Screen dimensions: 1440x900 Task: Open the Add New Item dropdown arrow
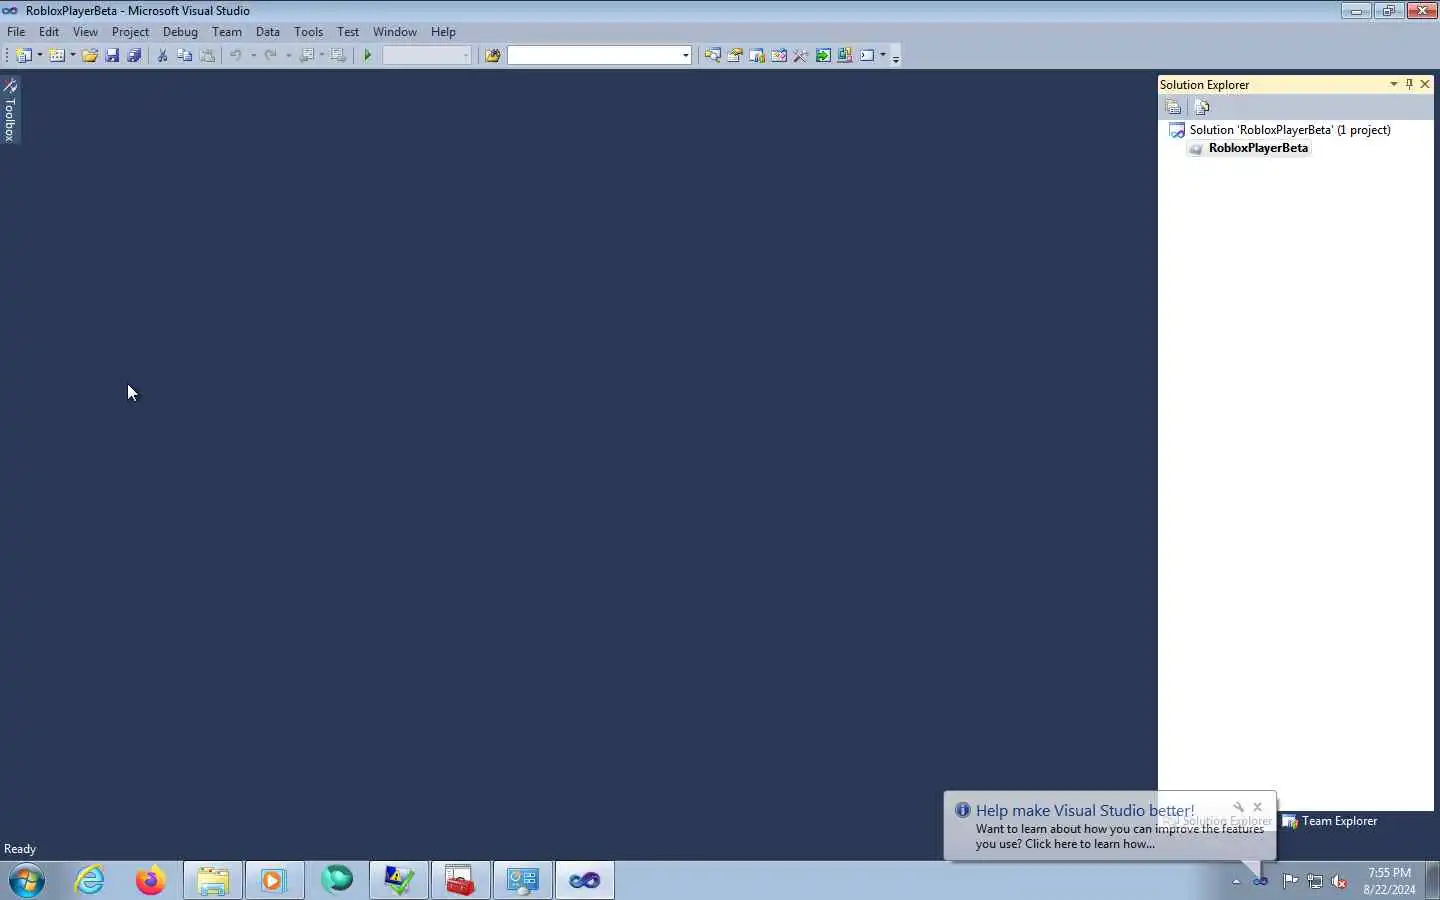tap(73, 56)
